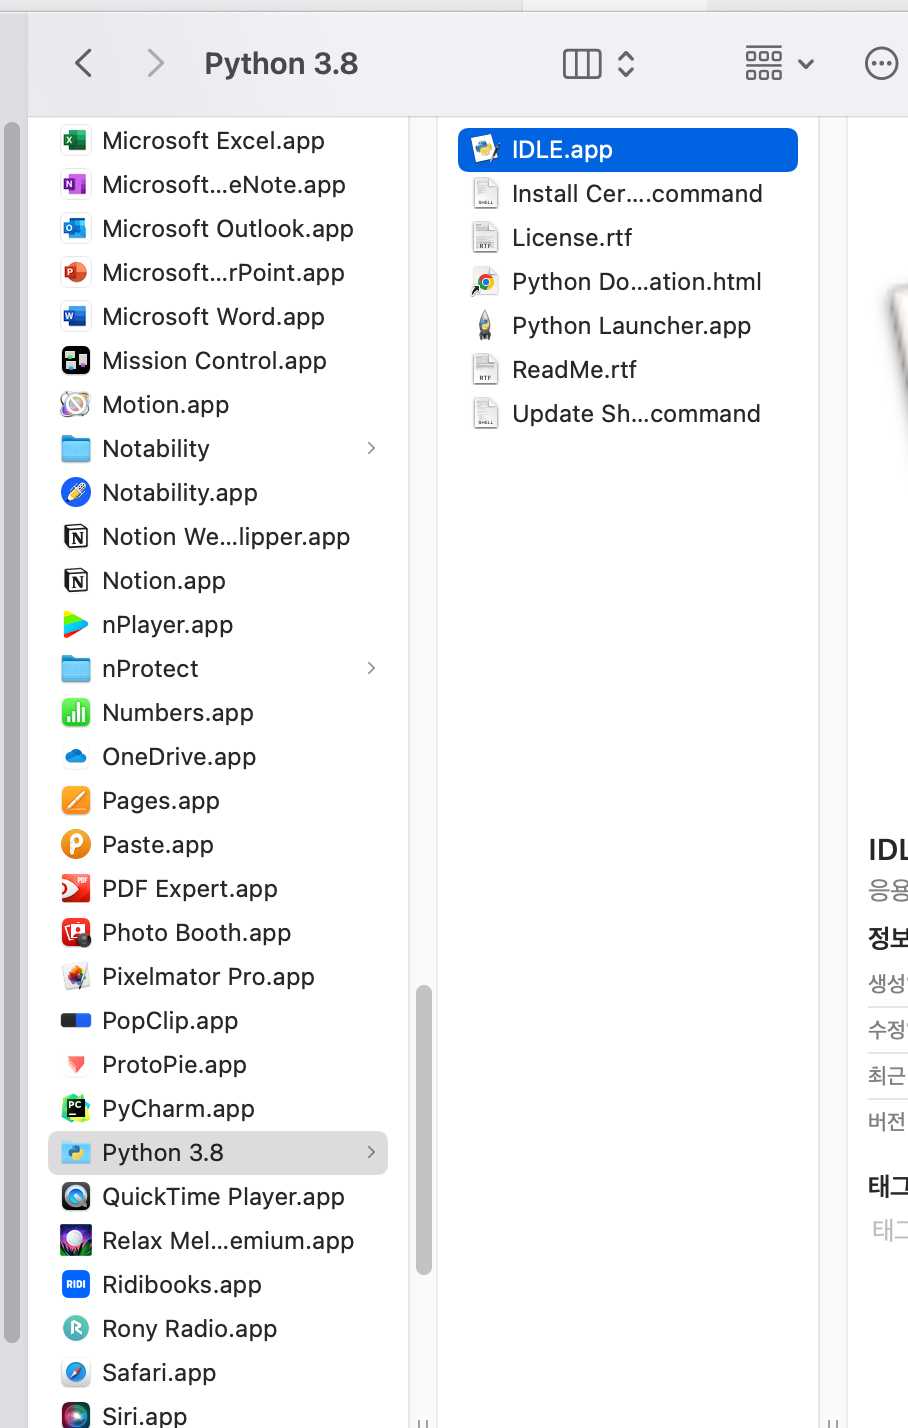Click the Safari compass icon

coord(76,1373)
